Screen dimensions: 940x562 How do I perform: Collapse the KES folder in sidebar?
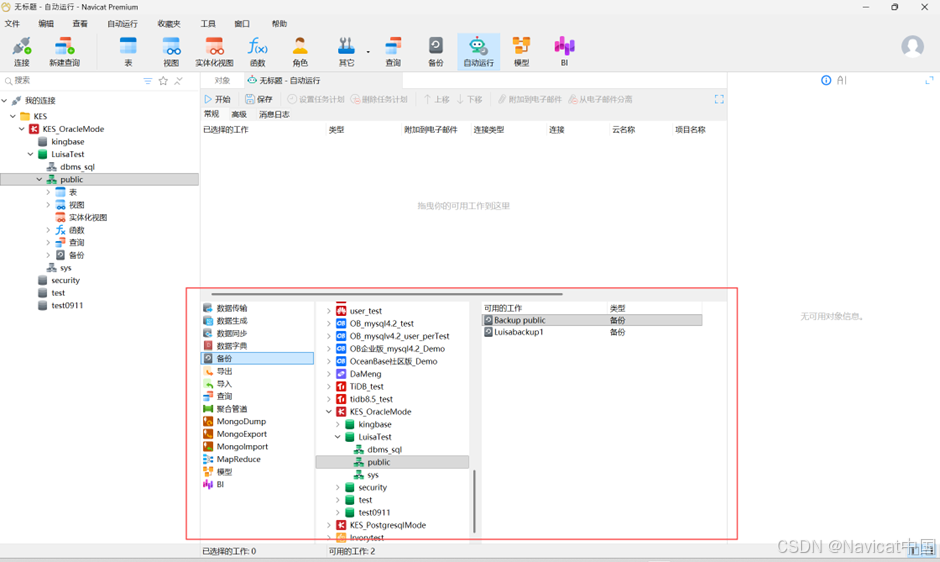coord(13,116)
